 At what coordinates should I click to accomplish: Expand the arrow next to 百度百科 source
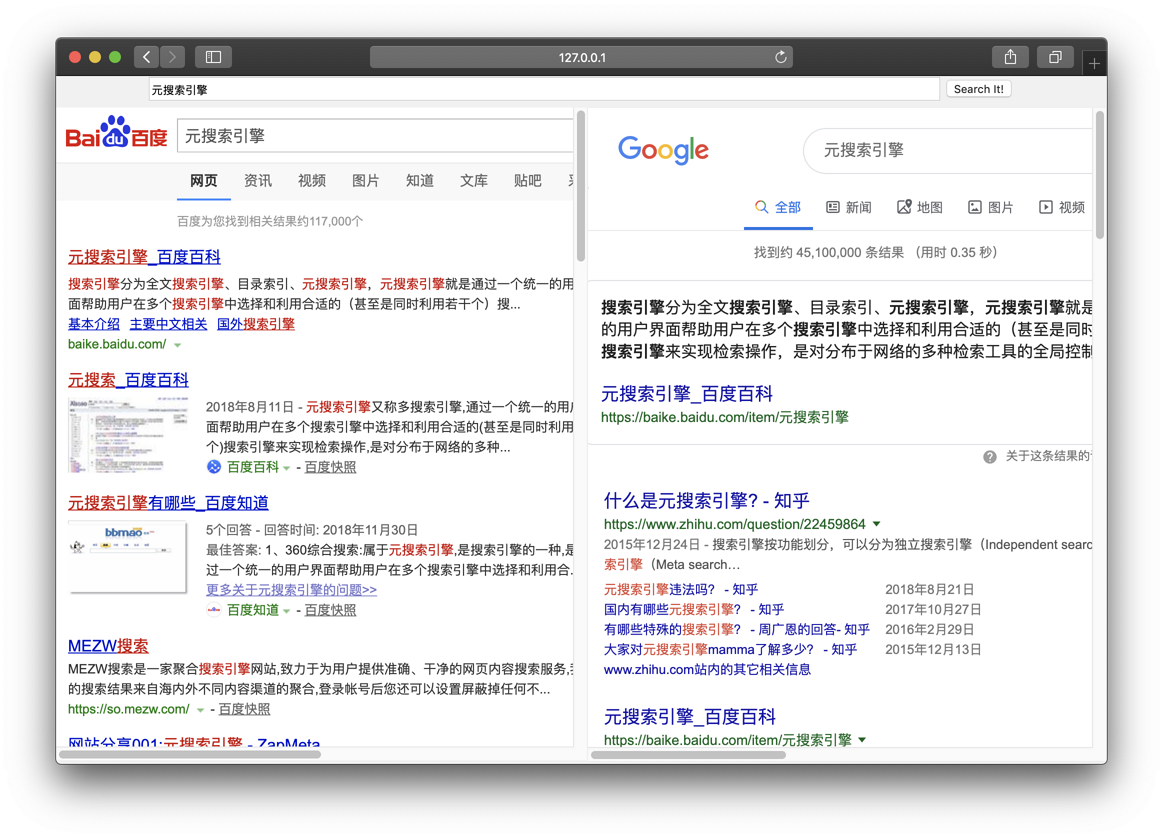click(286, 468)
